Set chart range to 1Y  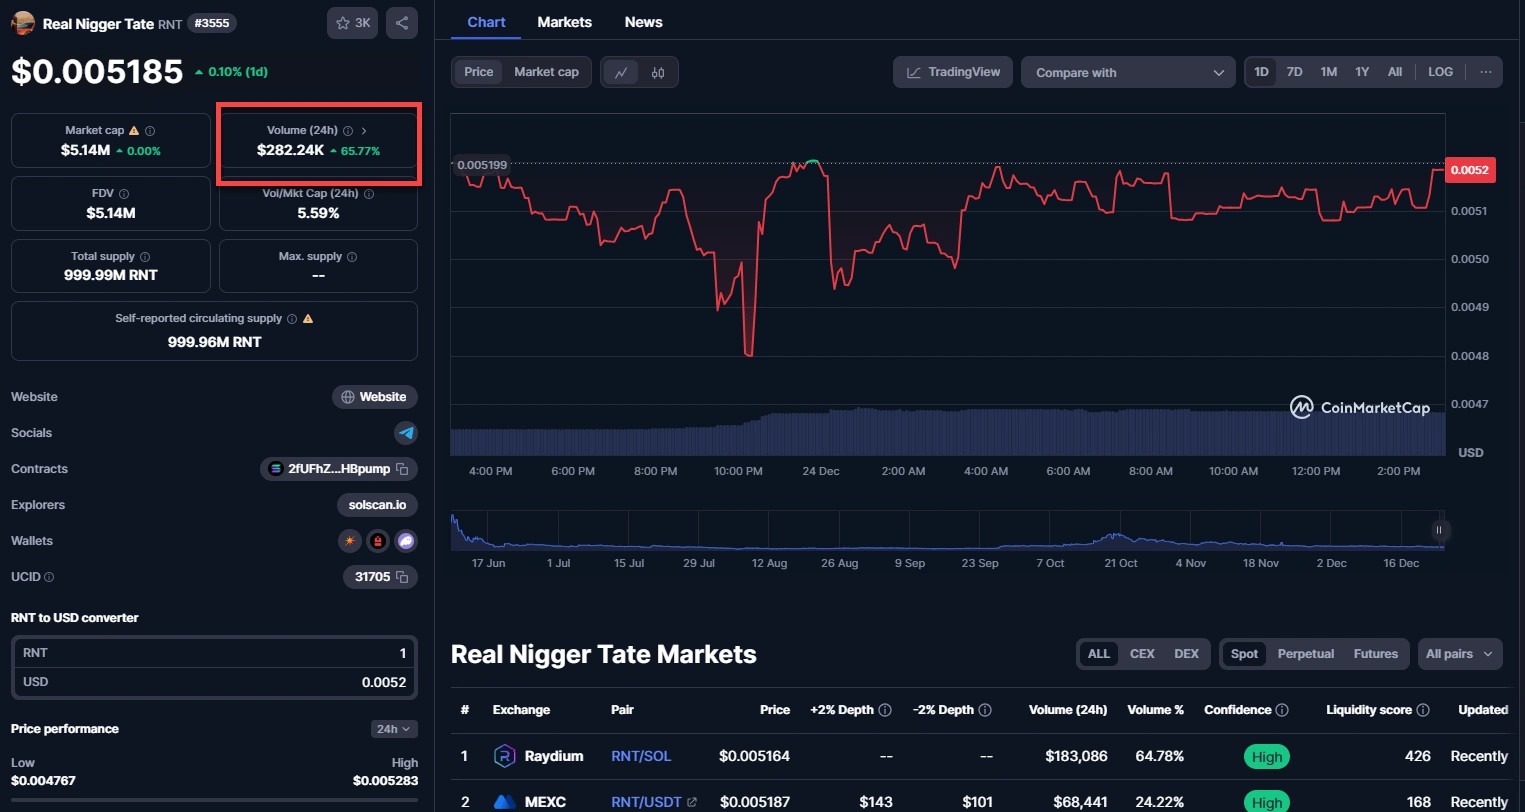coord(1362,72)
